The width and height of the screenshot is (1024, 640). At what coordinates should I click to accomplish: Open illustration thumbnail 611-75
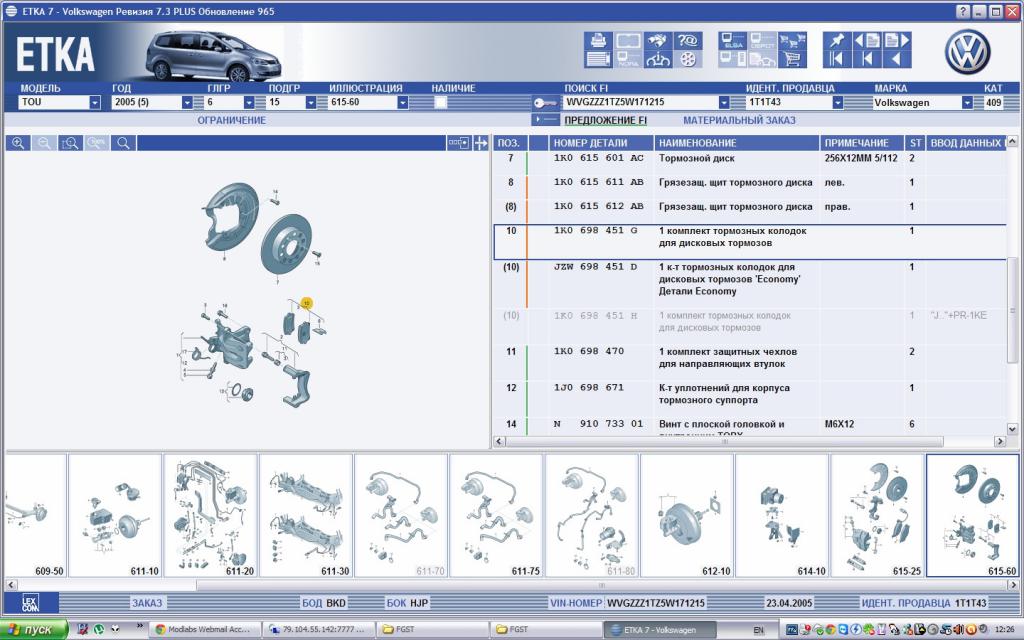pyautogui.click(x=496, y=516)
